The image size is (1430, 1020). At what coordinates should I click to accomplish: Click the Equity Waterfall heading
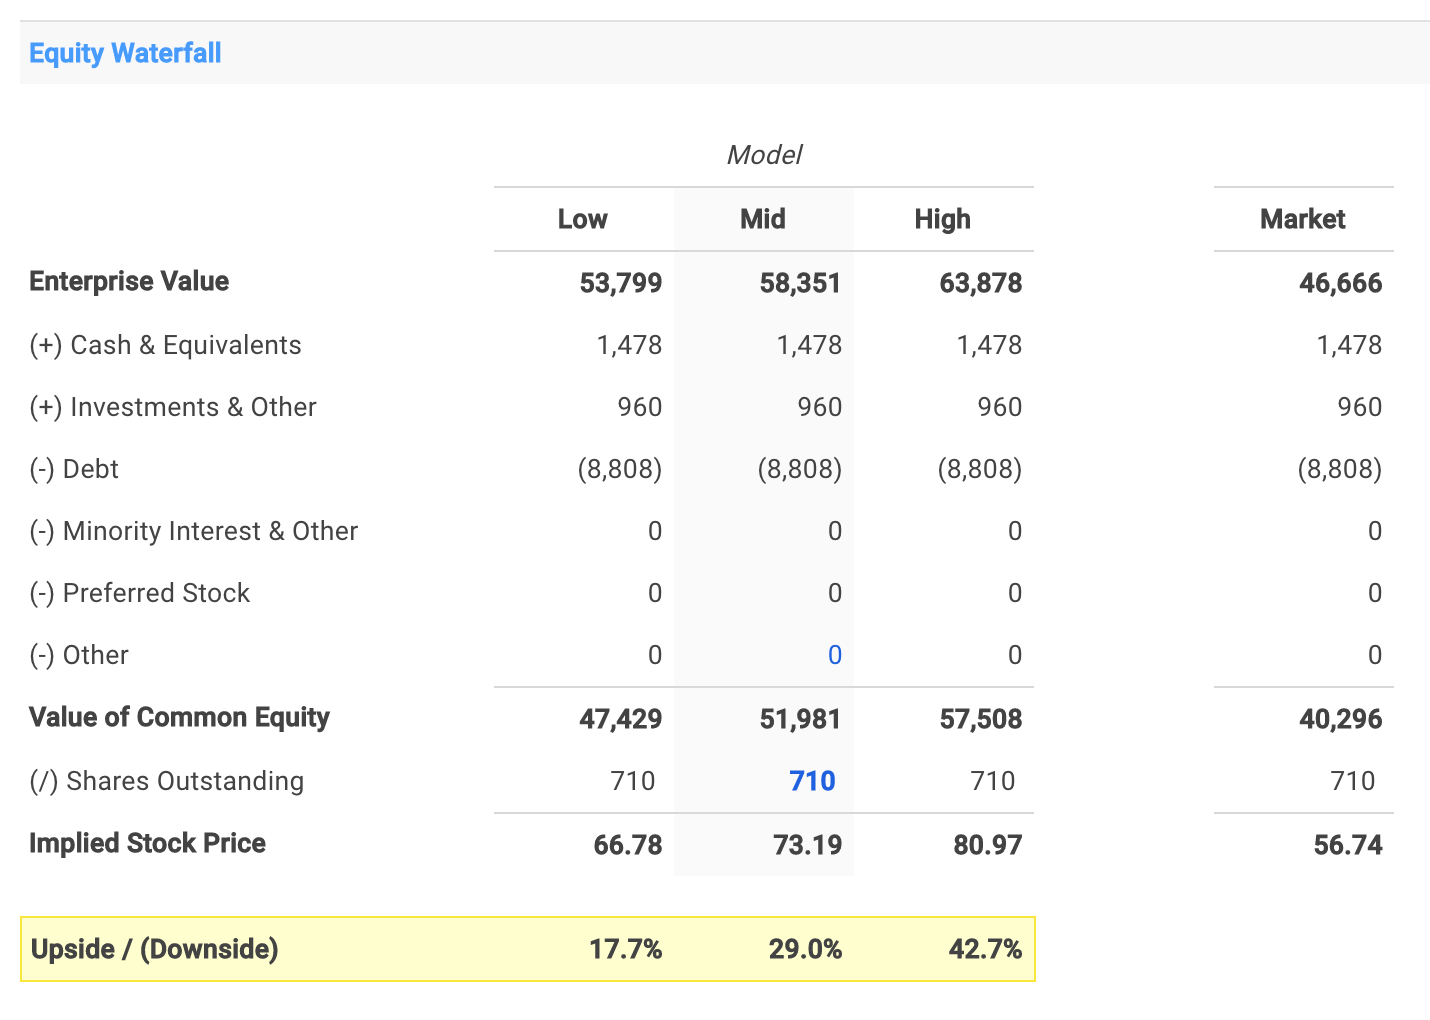point(125,53)
